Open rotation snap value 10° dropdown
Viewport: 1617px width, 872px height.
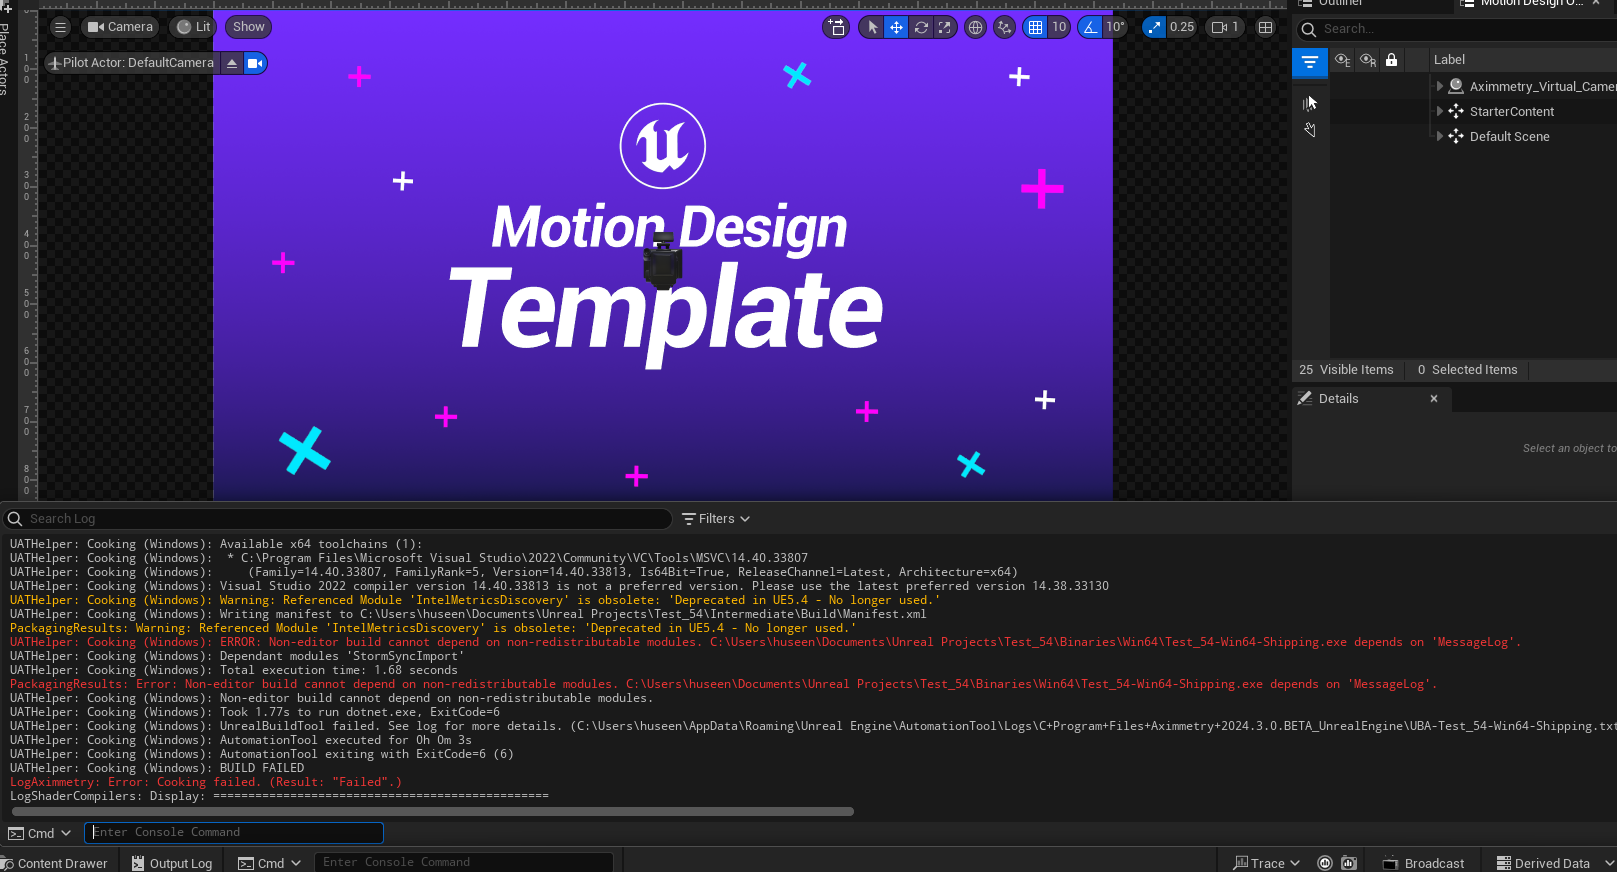coord(1115,27)
